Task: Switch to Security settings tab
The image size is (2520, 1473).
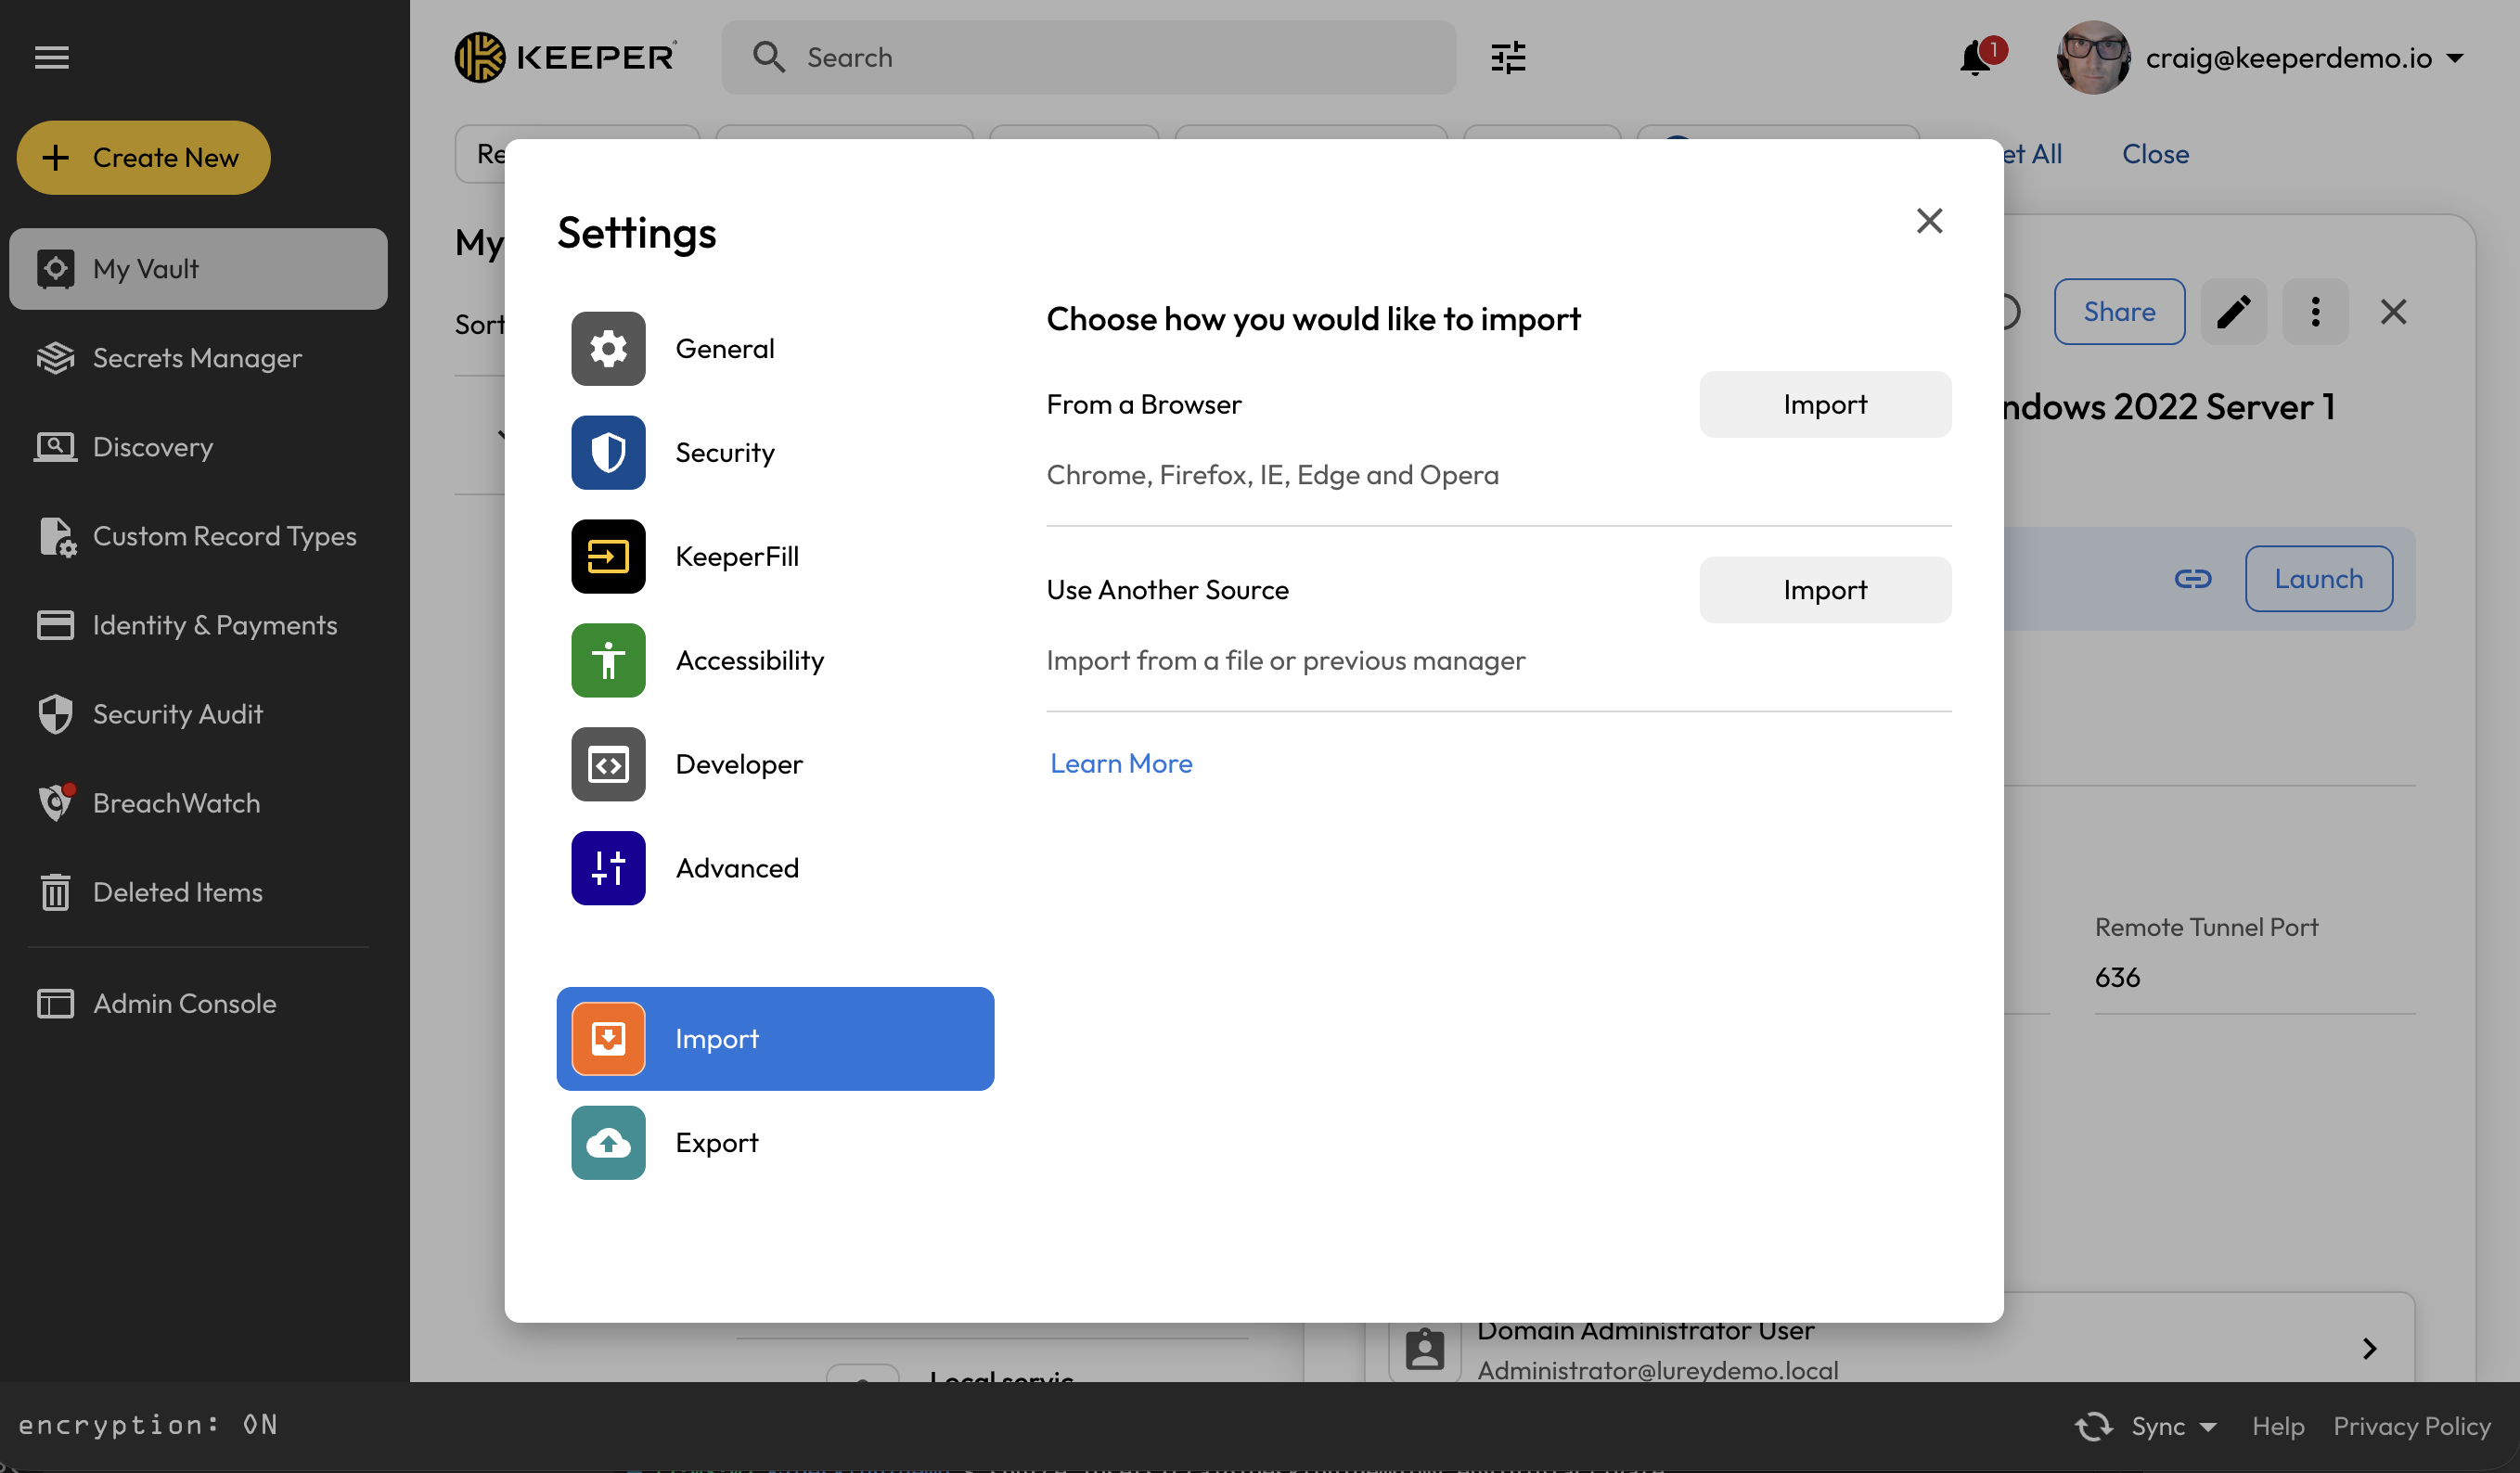Action: click(725, 452)
